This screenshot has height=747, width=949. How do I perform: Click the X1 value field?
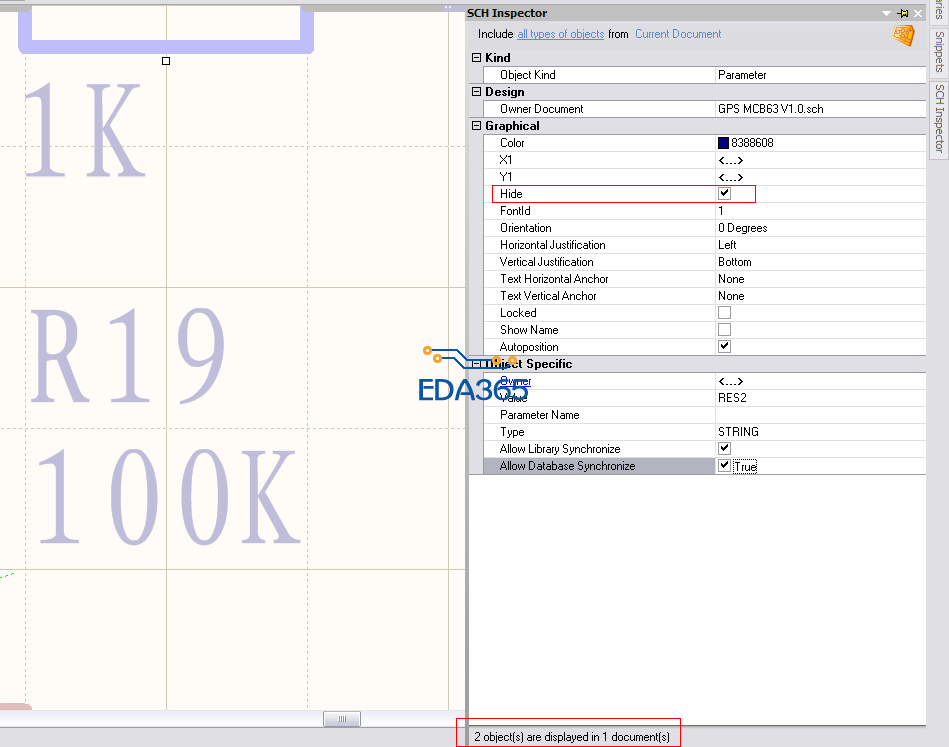click(820, 160)
